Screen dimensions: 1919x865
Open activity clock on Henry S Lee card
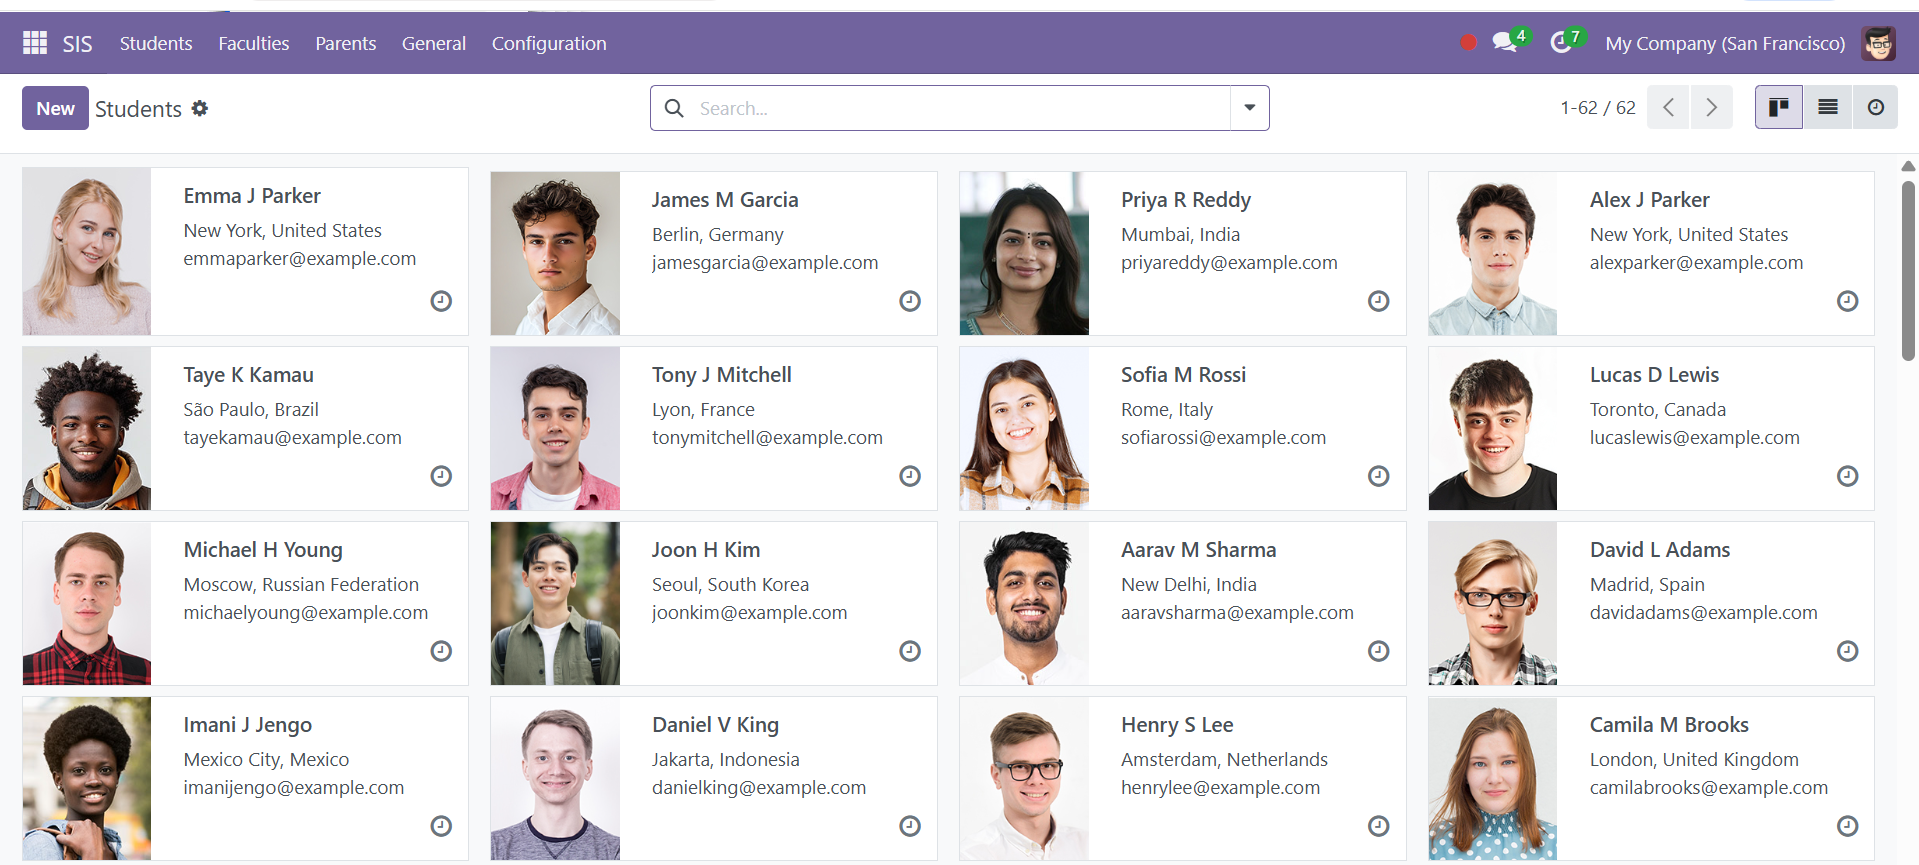pyautogui.click(x=1379, y=826)
